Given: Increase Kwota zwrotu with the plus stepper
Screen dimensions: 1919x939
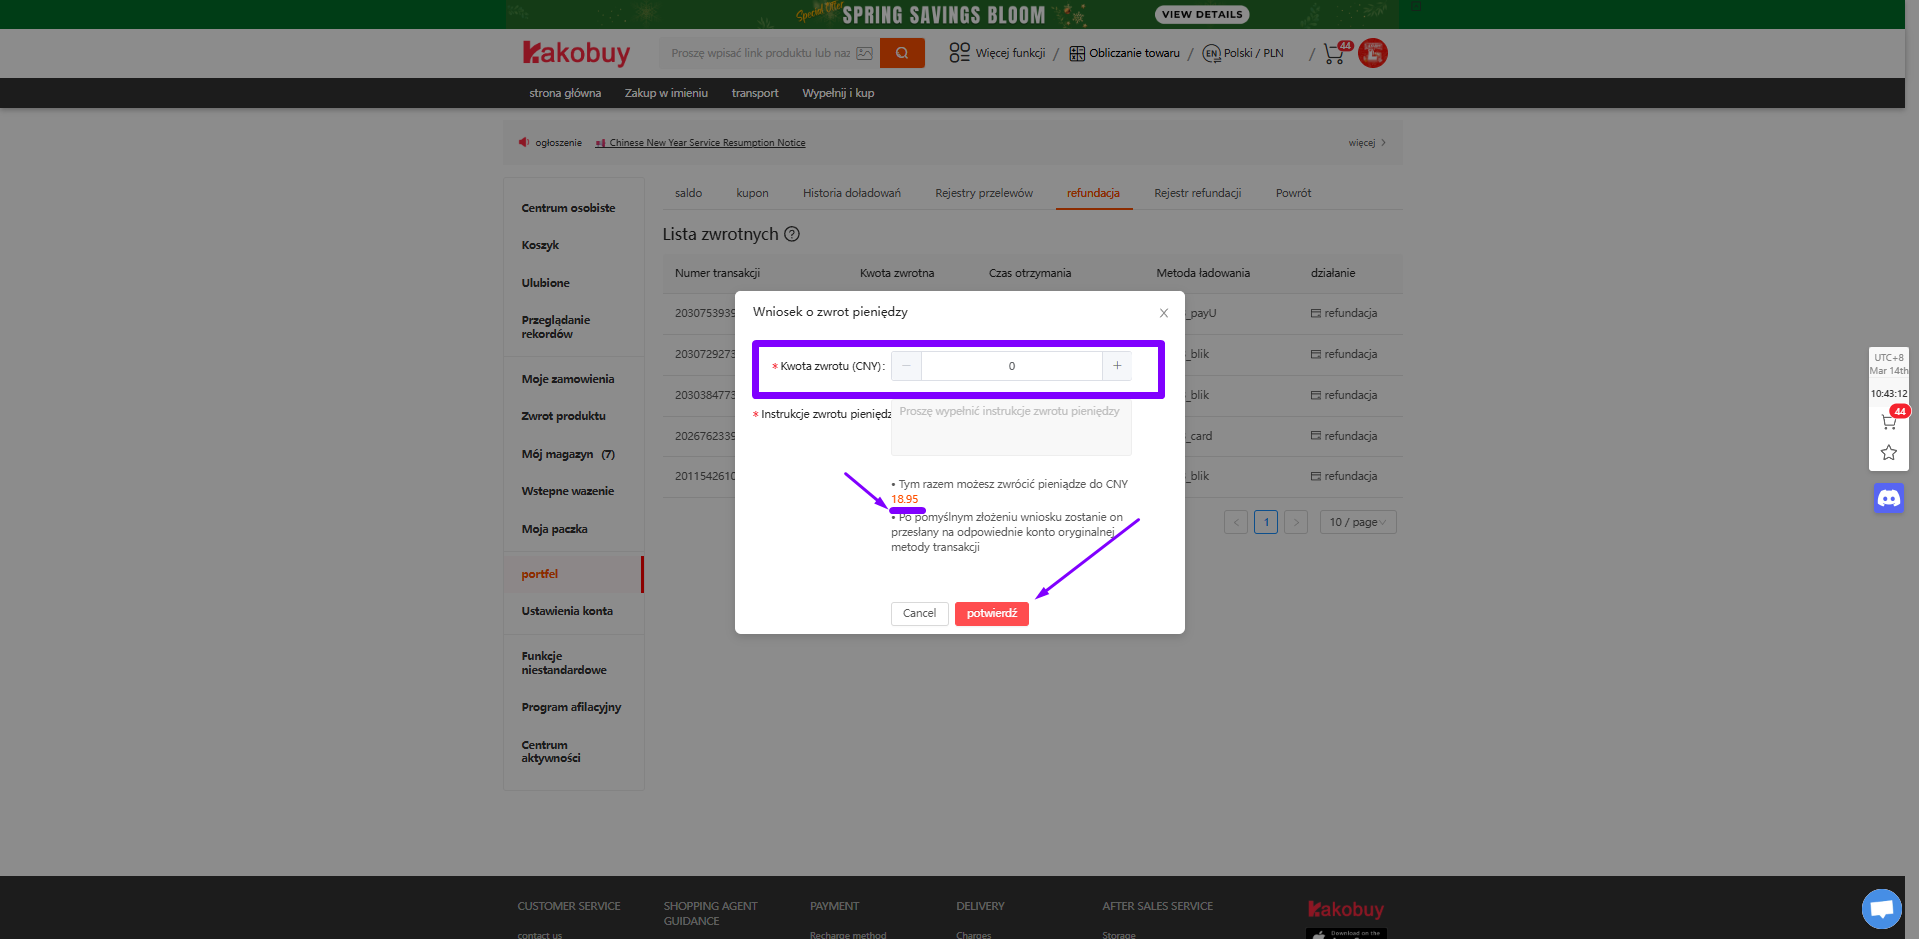Looking at the screenshot, I should (x=1116, y=365).
